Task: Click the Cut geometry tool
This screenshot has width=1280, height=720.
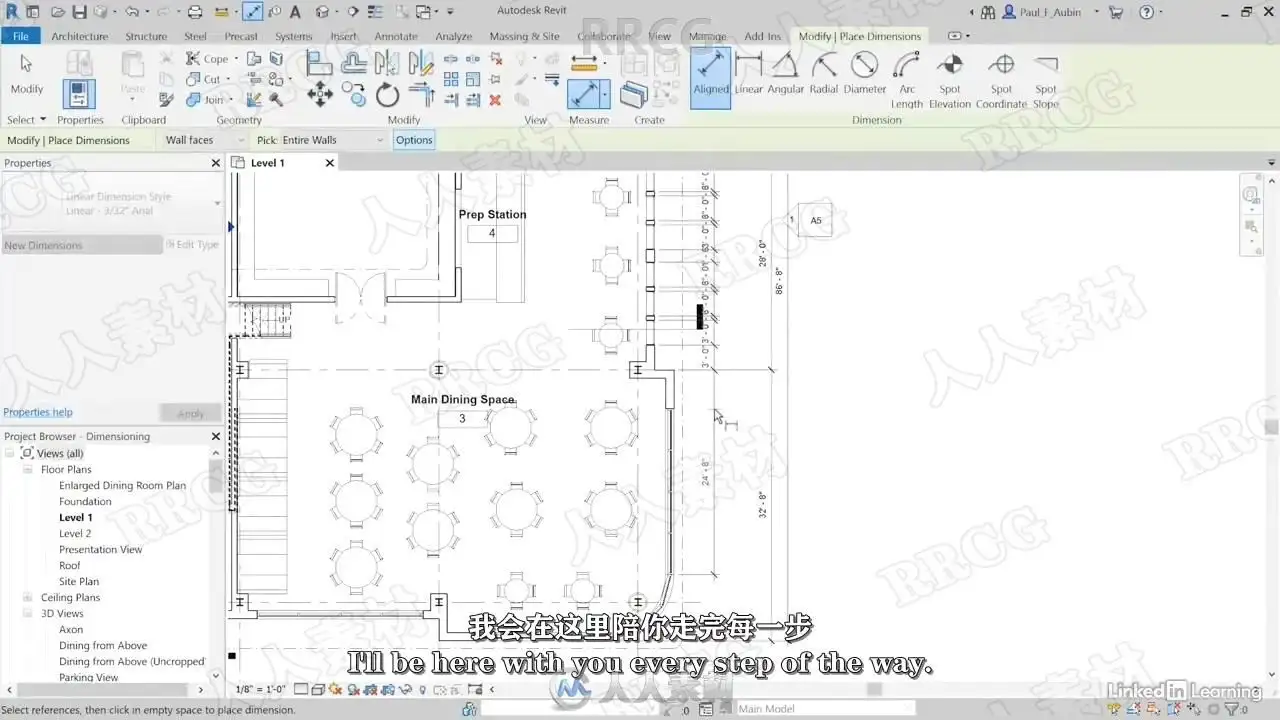Action: (x=205, y=79)
